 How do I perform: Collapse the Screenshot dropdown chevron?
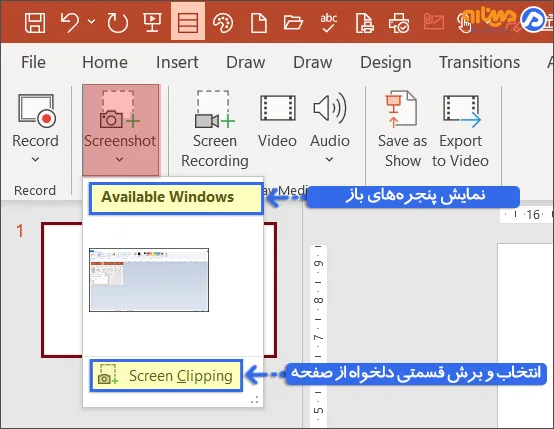[x=119, y=159]
